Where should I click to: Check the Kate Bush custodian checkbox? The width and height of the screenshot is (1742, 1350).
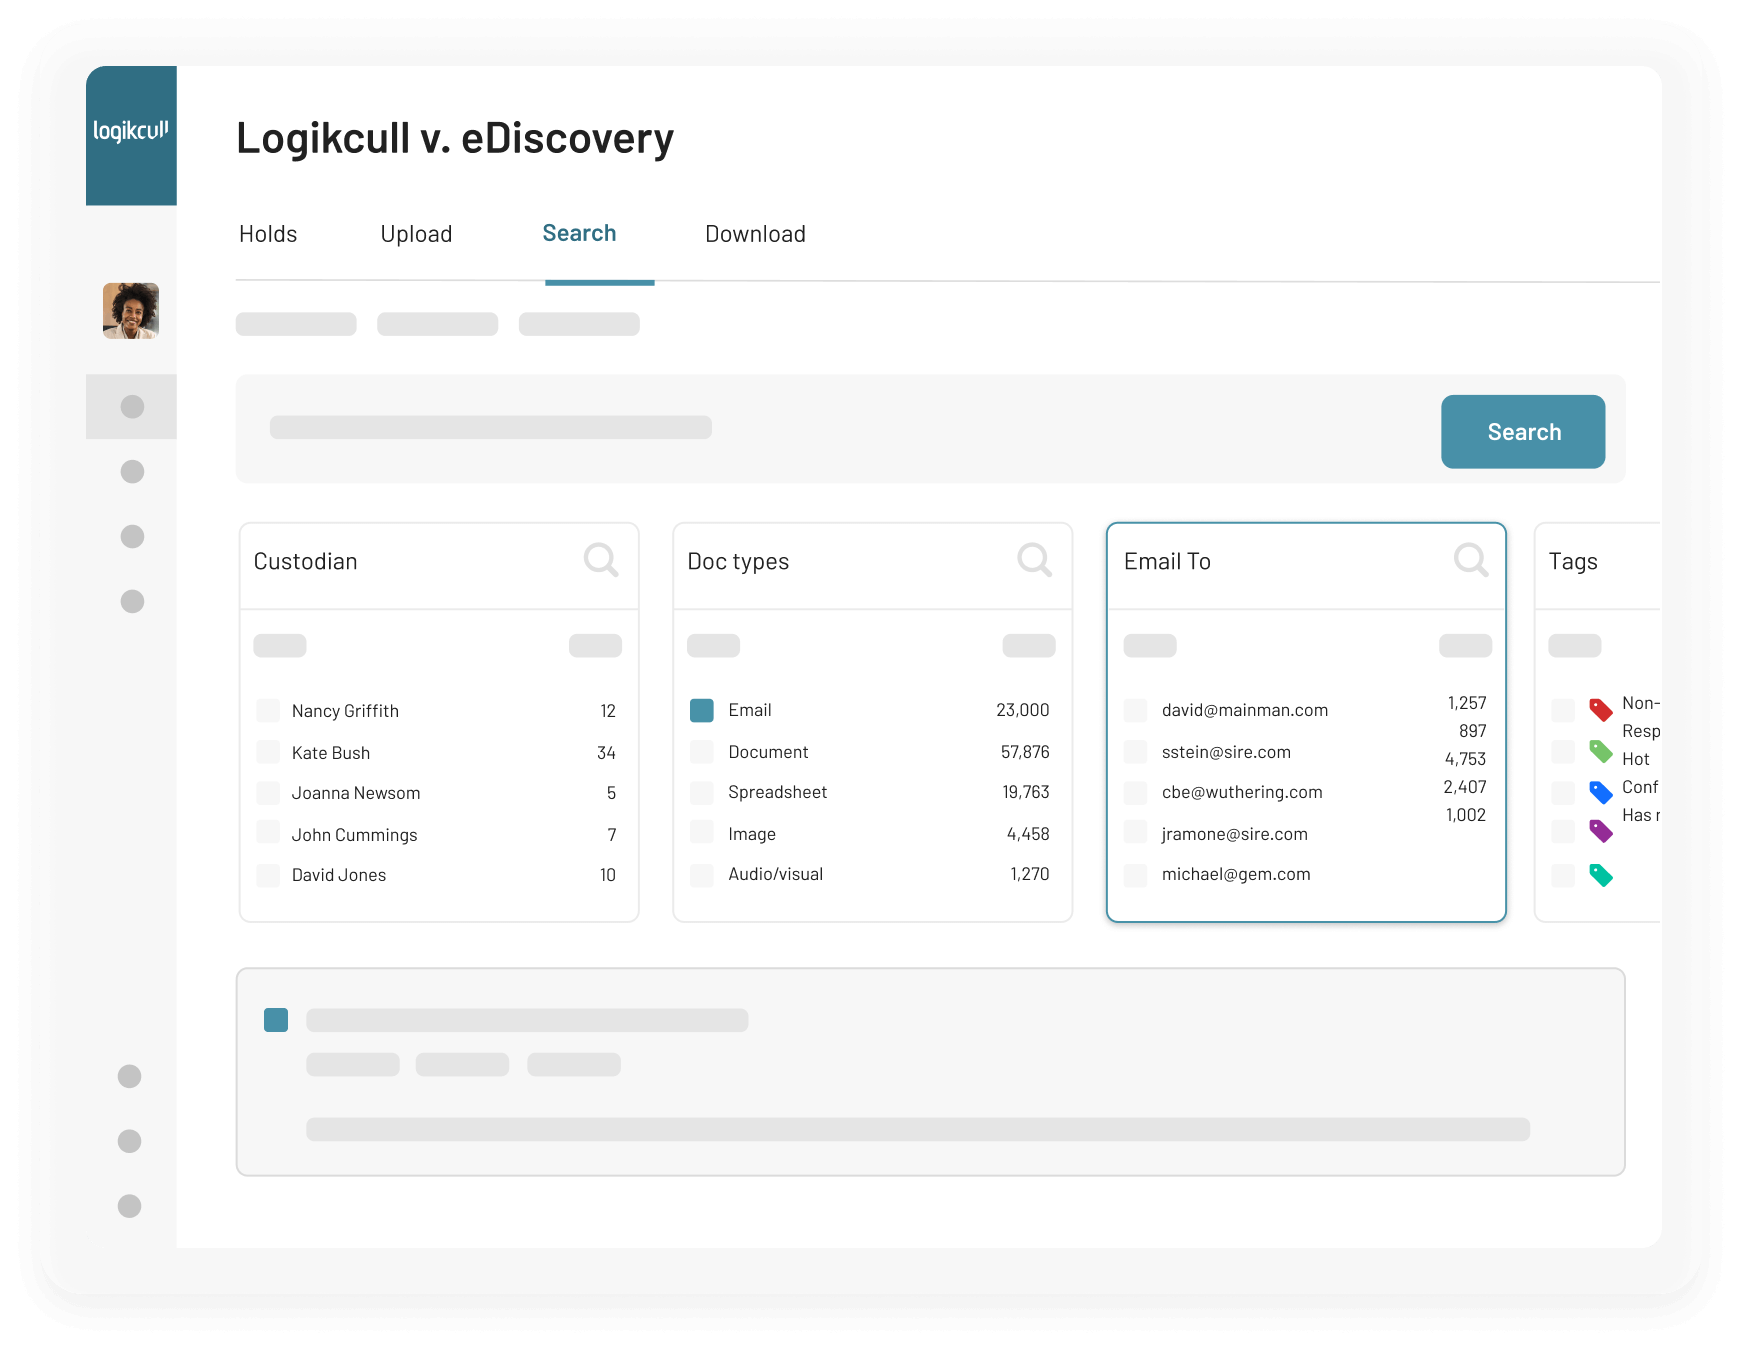click(267, 752)
